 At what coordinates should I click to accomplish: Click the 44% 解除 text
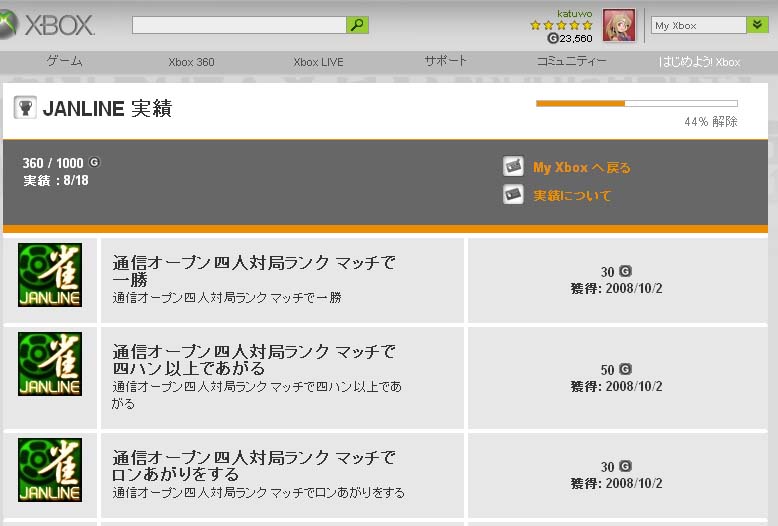point(711,122)
